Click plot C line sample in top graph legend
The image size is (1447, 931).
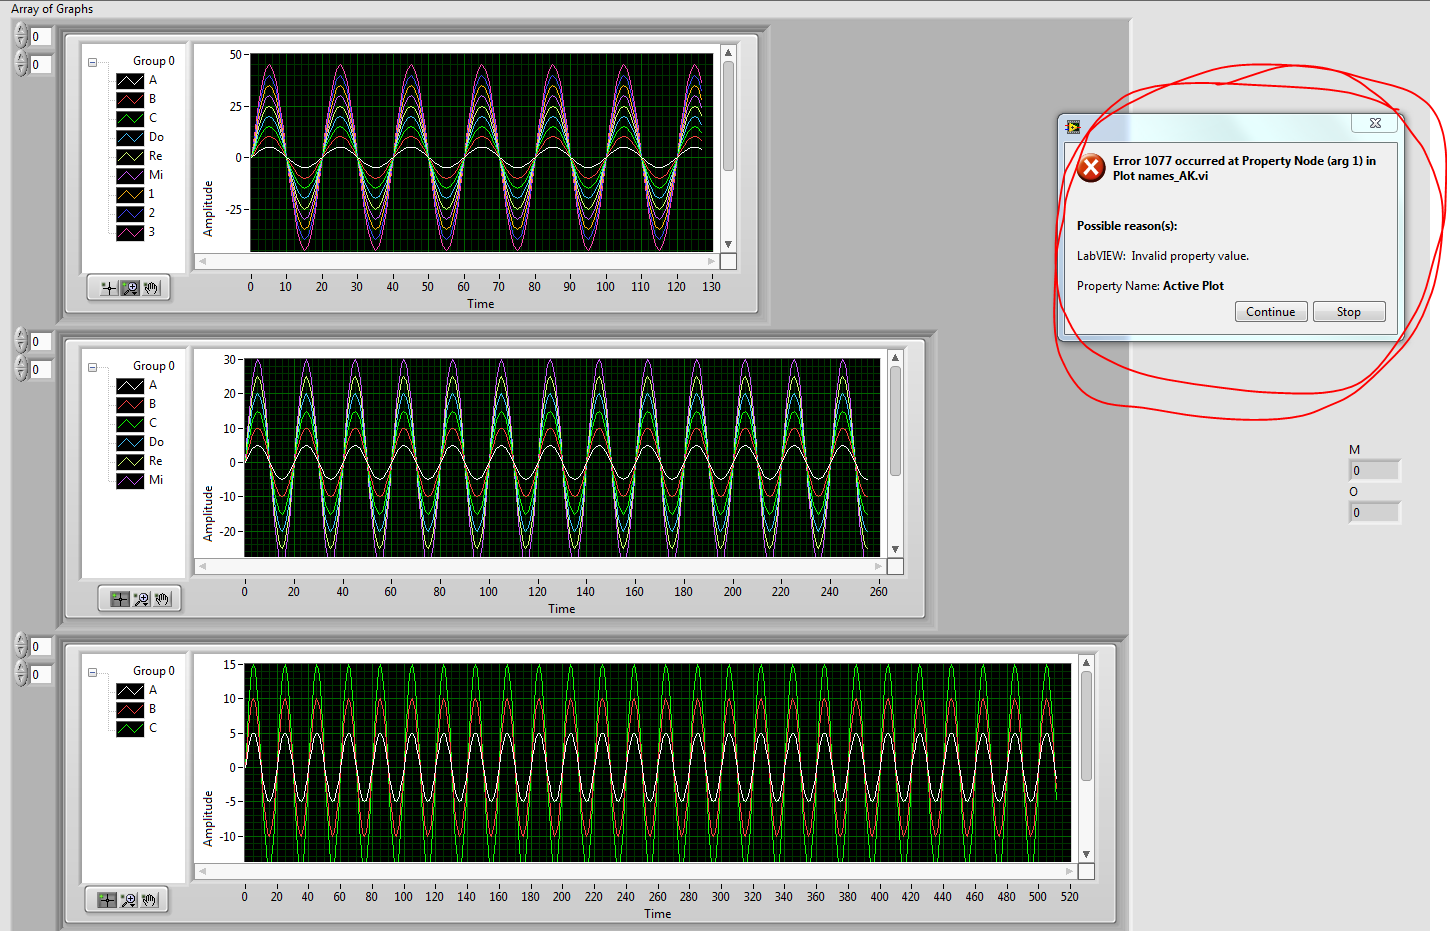130,118
